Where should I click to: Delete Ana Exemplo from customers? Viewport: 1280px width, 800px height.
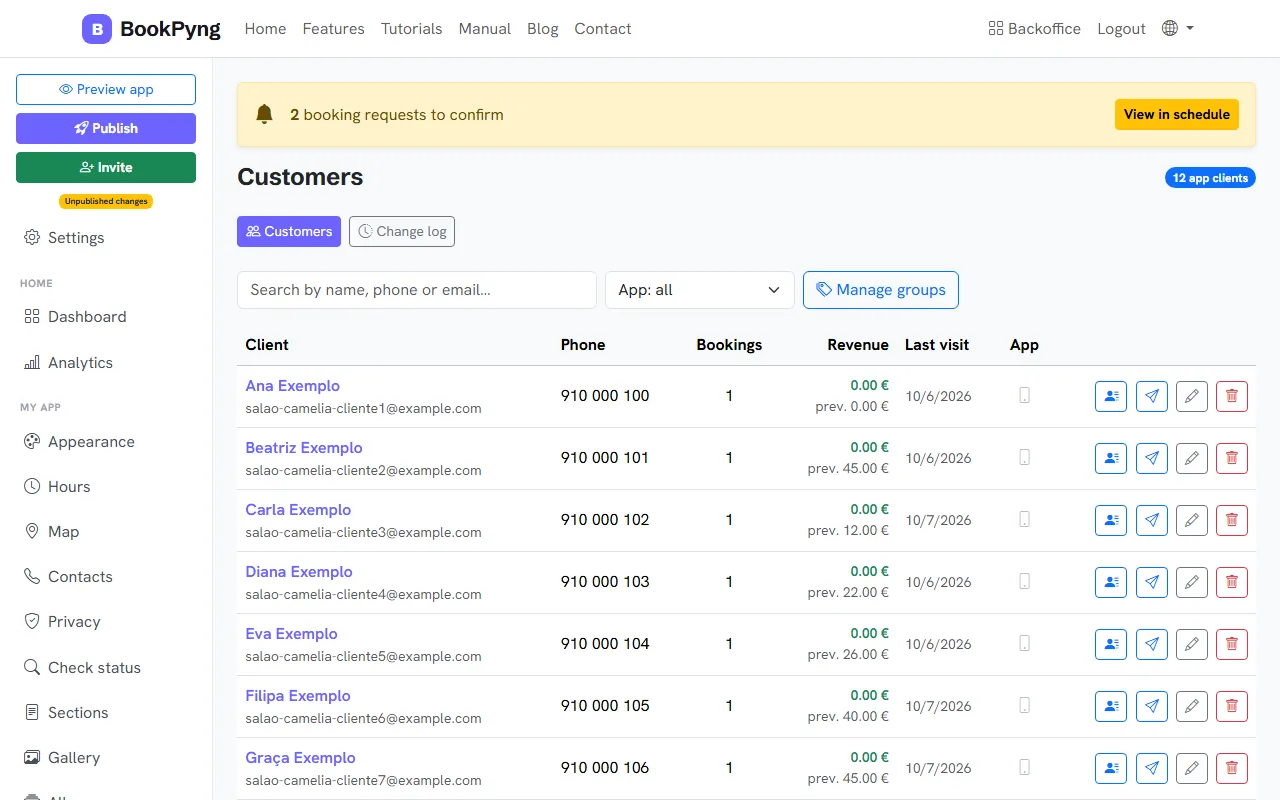tap(1232, 396)
